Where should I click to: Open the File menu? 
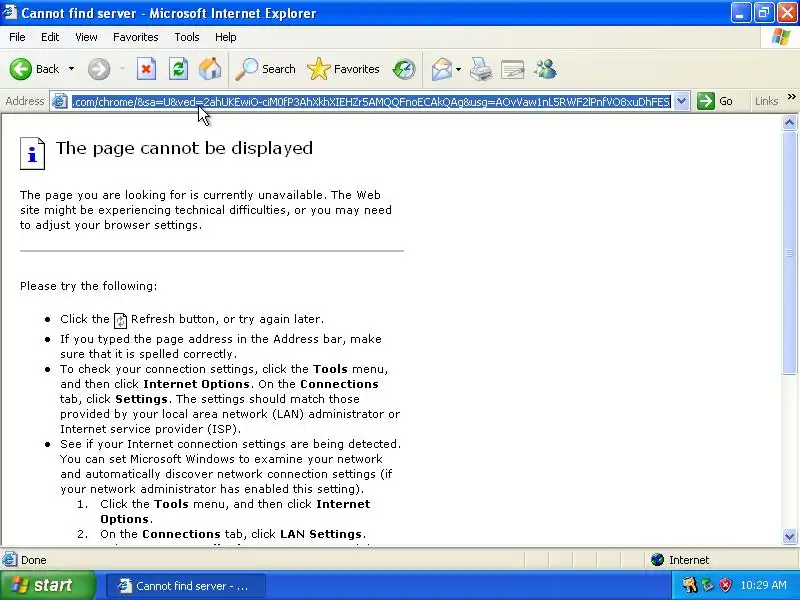[17, 37]
